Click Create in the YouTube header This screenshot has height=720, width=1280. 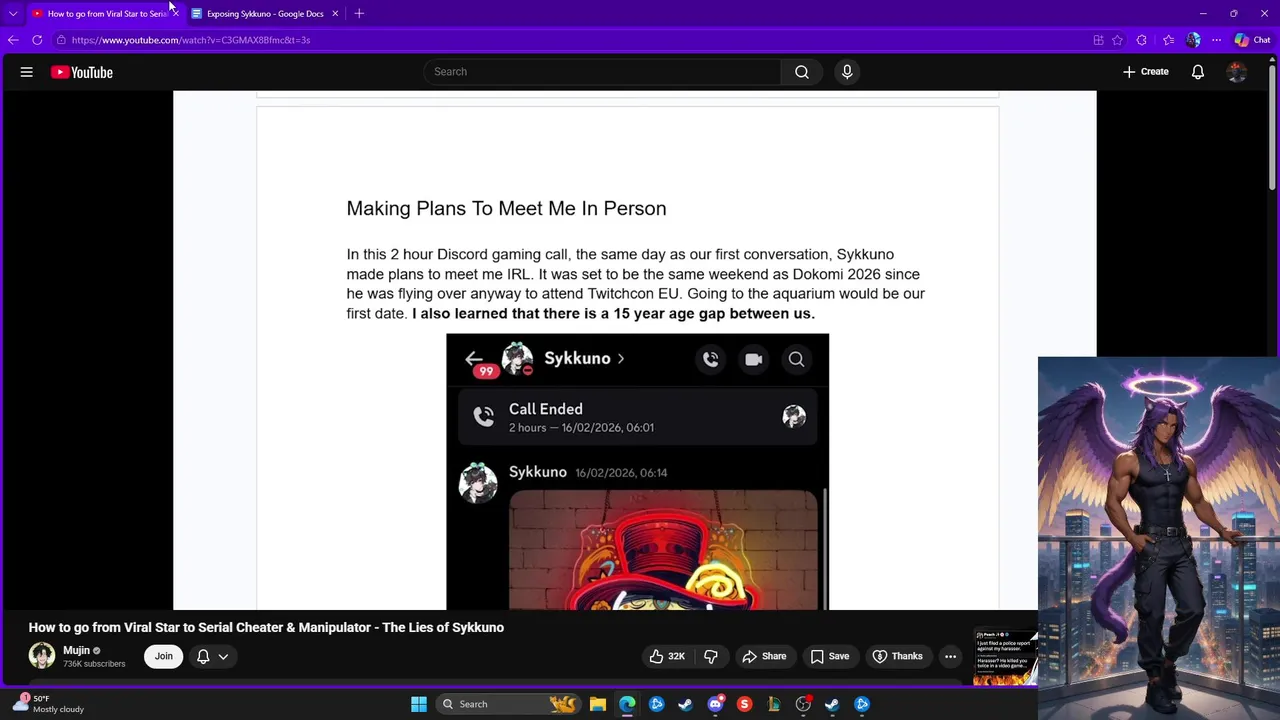click(1146, 72)
